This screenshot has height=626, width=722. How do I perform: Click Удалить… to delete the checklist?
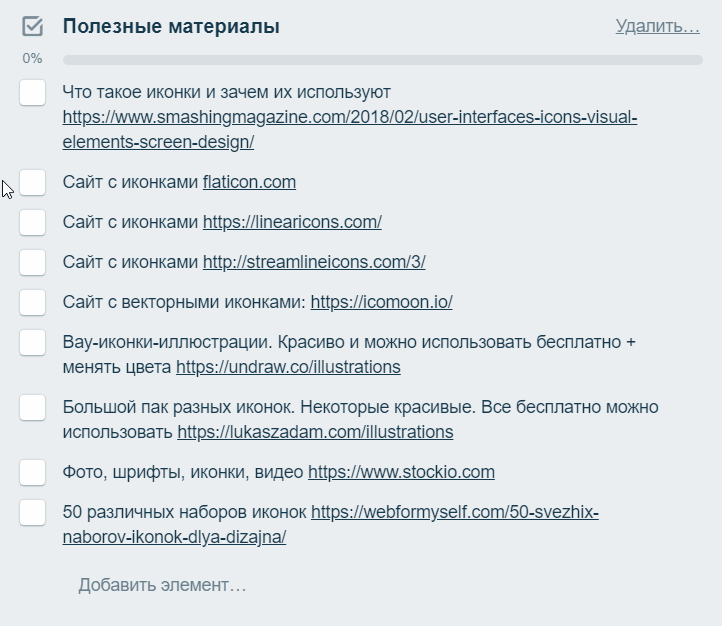tap(657, 26)
